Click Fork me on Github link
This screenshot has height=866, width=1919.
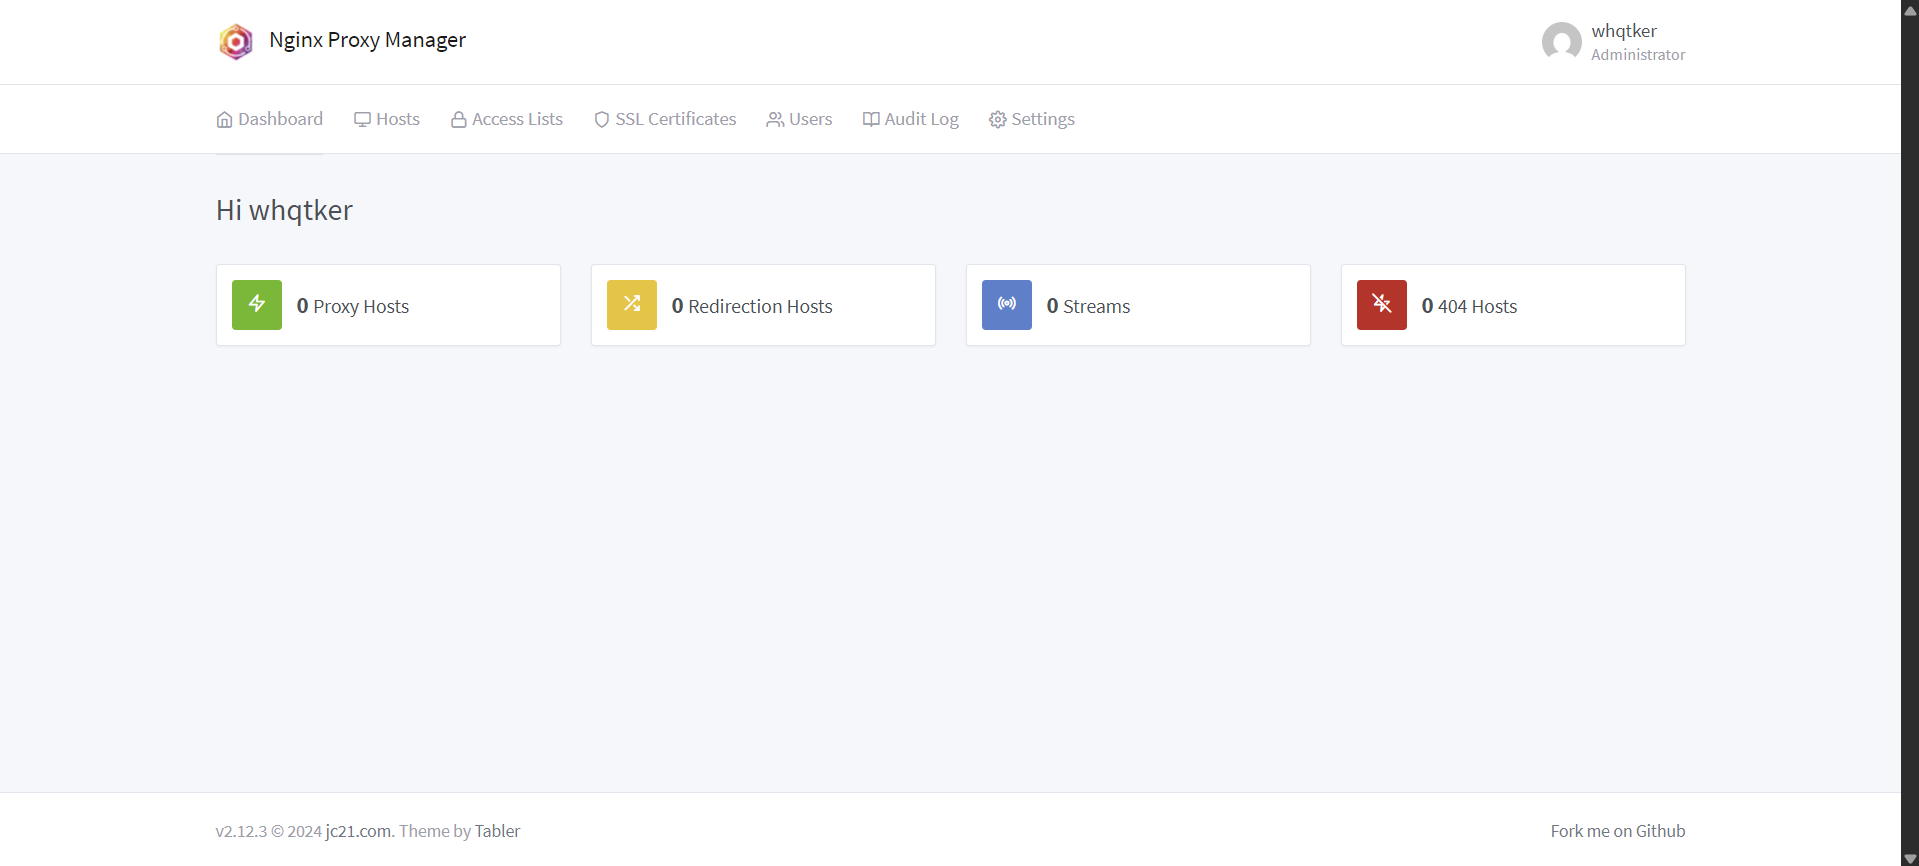click(x=1618, y=831)
